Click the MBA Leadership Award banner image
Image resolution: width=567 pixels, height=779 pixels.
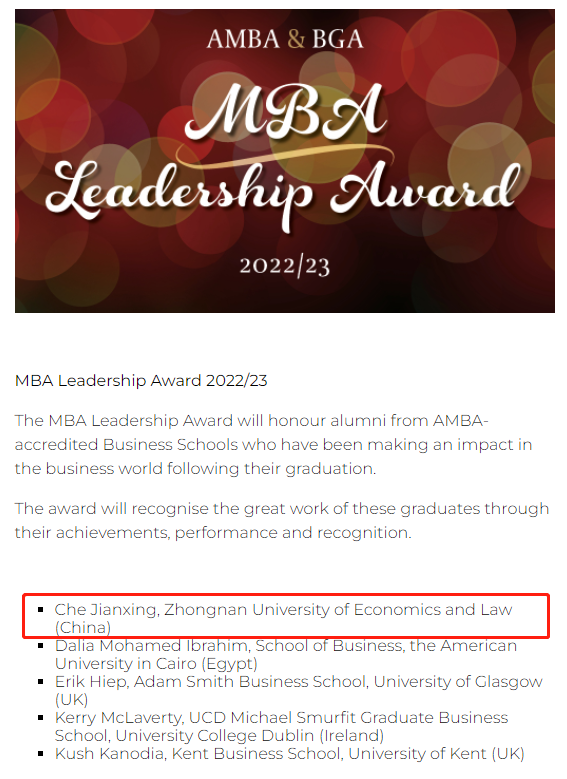[x=285, y=161]
